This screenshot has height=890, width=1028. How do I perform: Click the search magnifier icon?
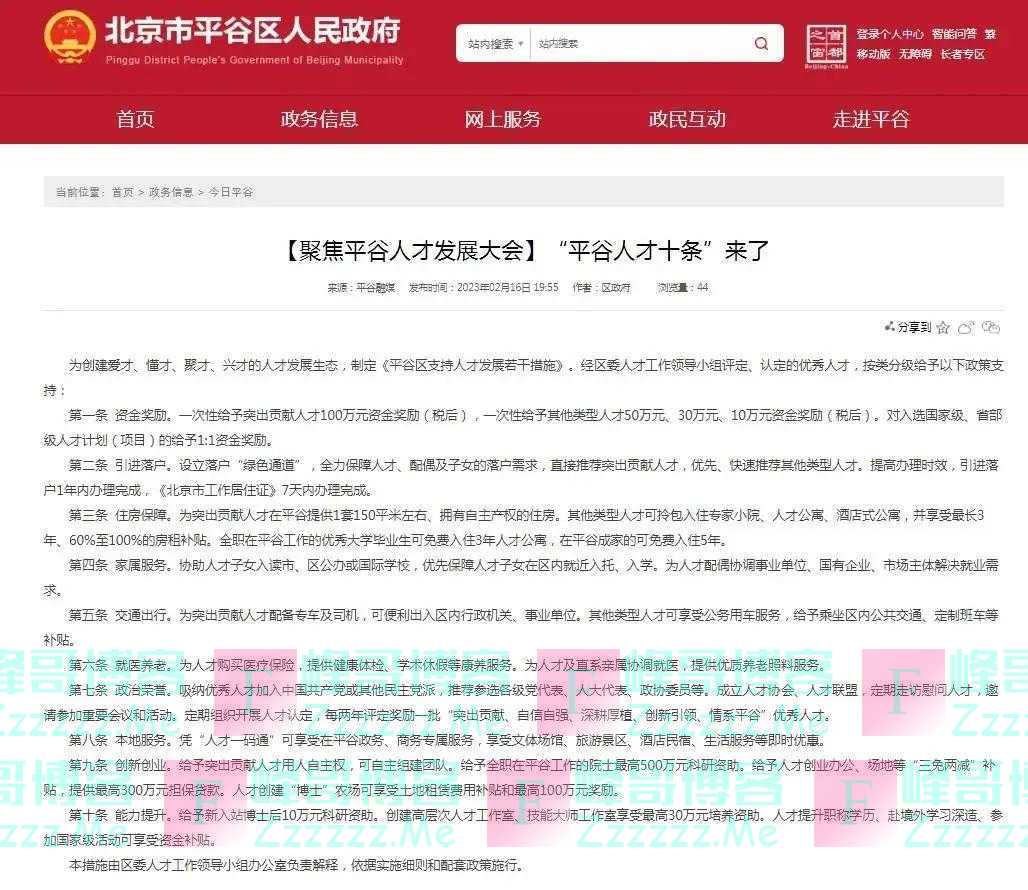tap(761, 44)
